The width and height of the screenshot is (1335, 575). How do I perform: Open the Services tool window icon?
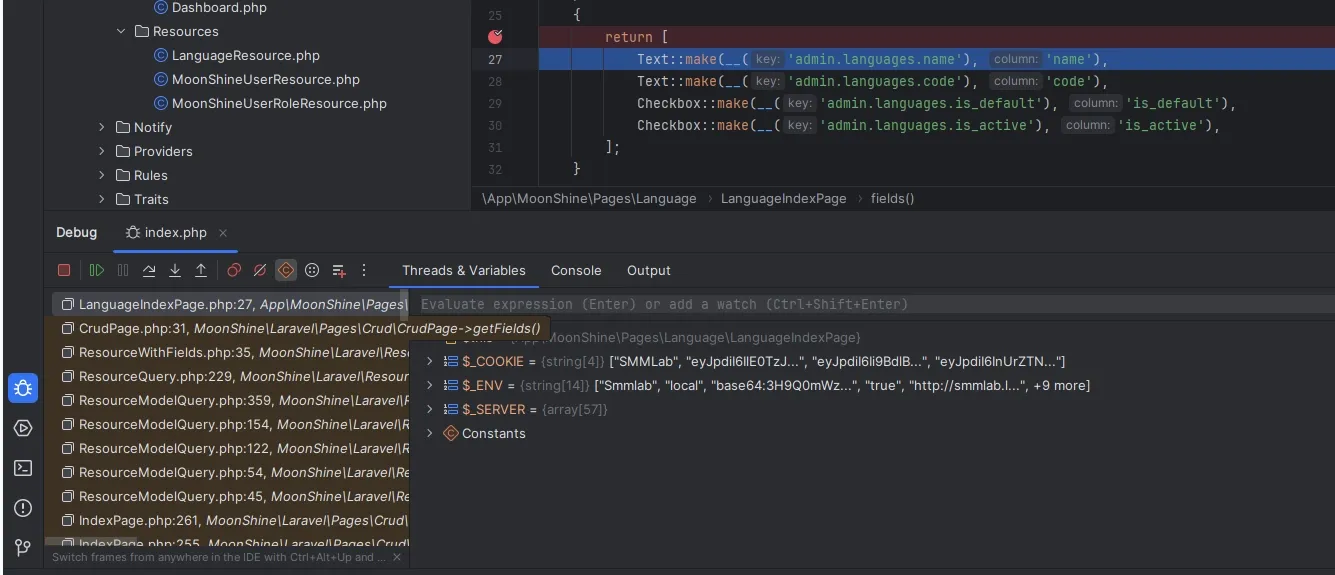(x=23, y=428)
